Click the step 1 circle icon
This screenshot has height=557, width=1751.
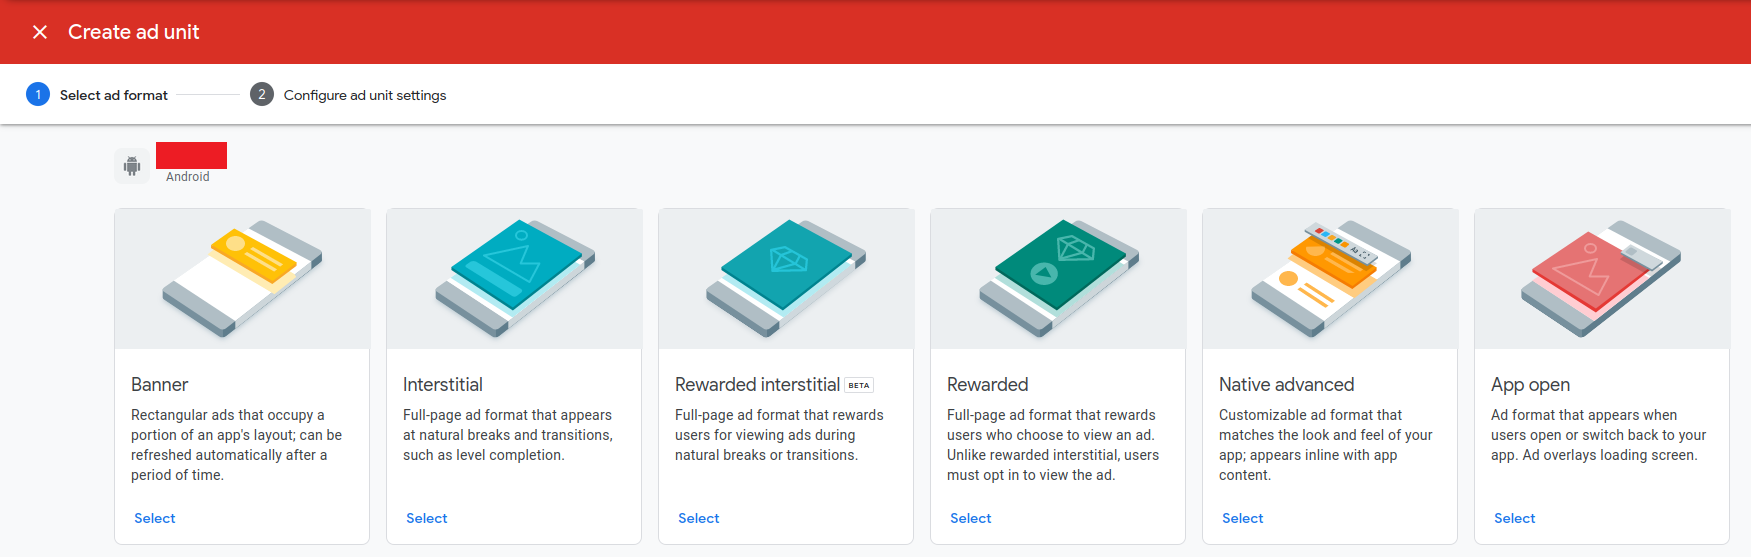tap(38, 95)
